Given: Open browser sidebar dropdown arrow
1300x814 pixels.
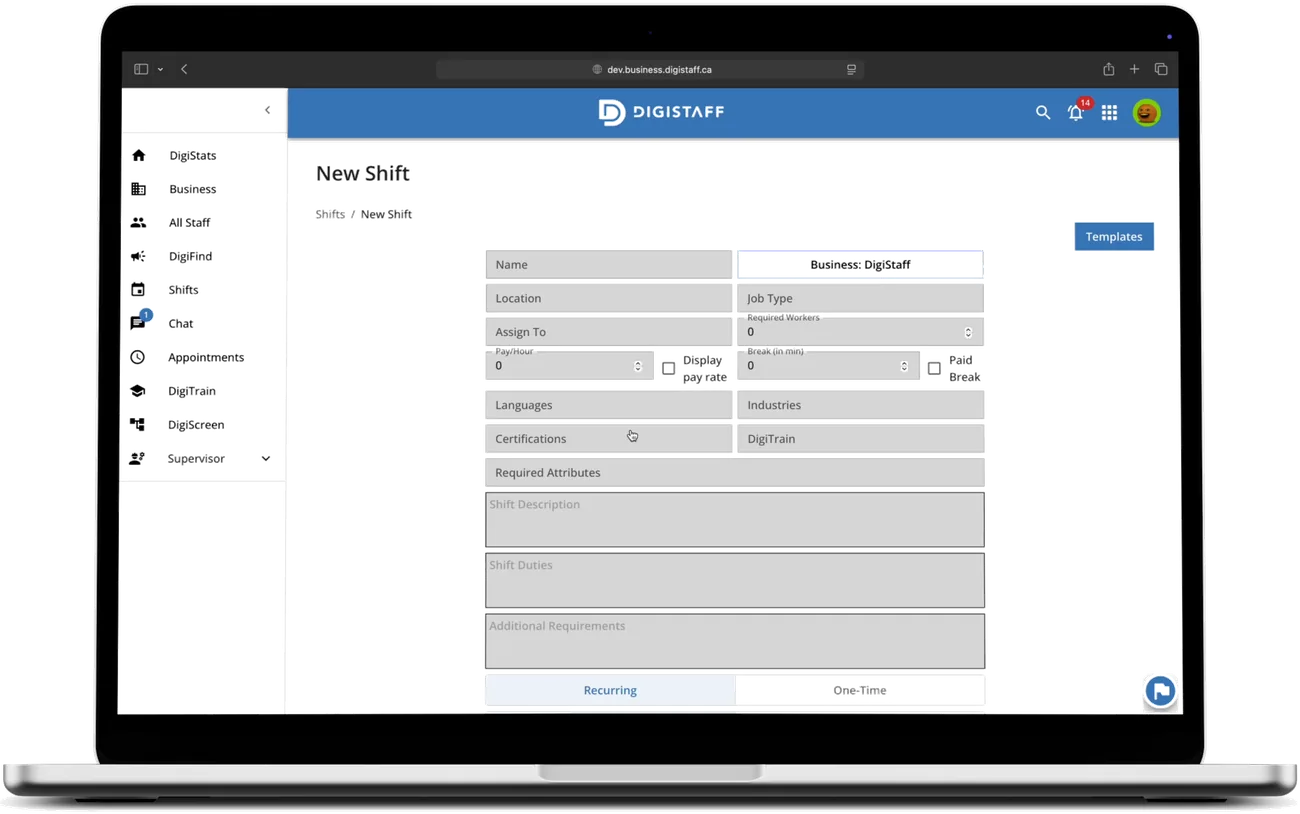Looking at the screenshot, I should click(x=160, y=70).
